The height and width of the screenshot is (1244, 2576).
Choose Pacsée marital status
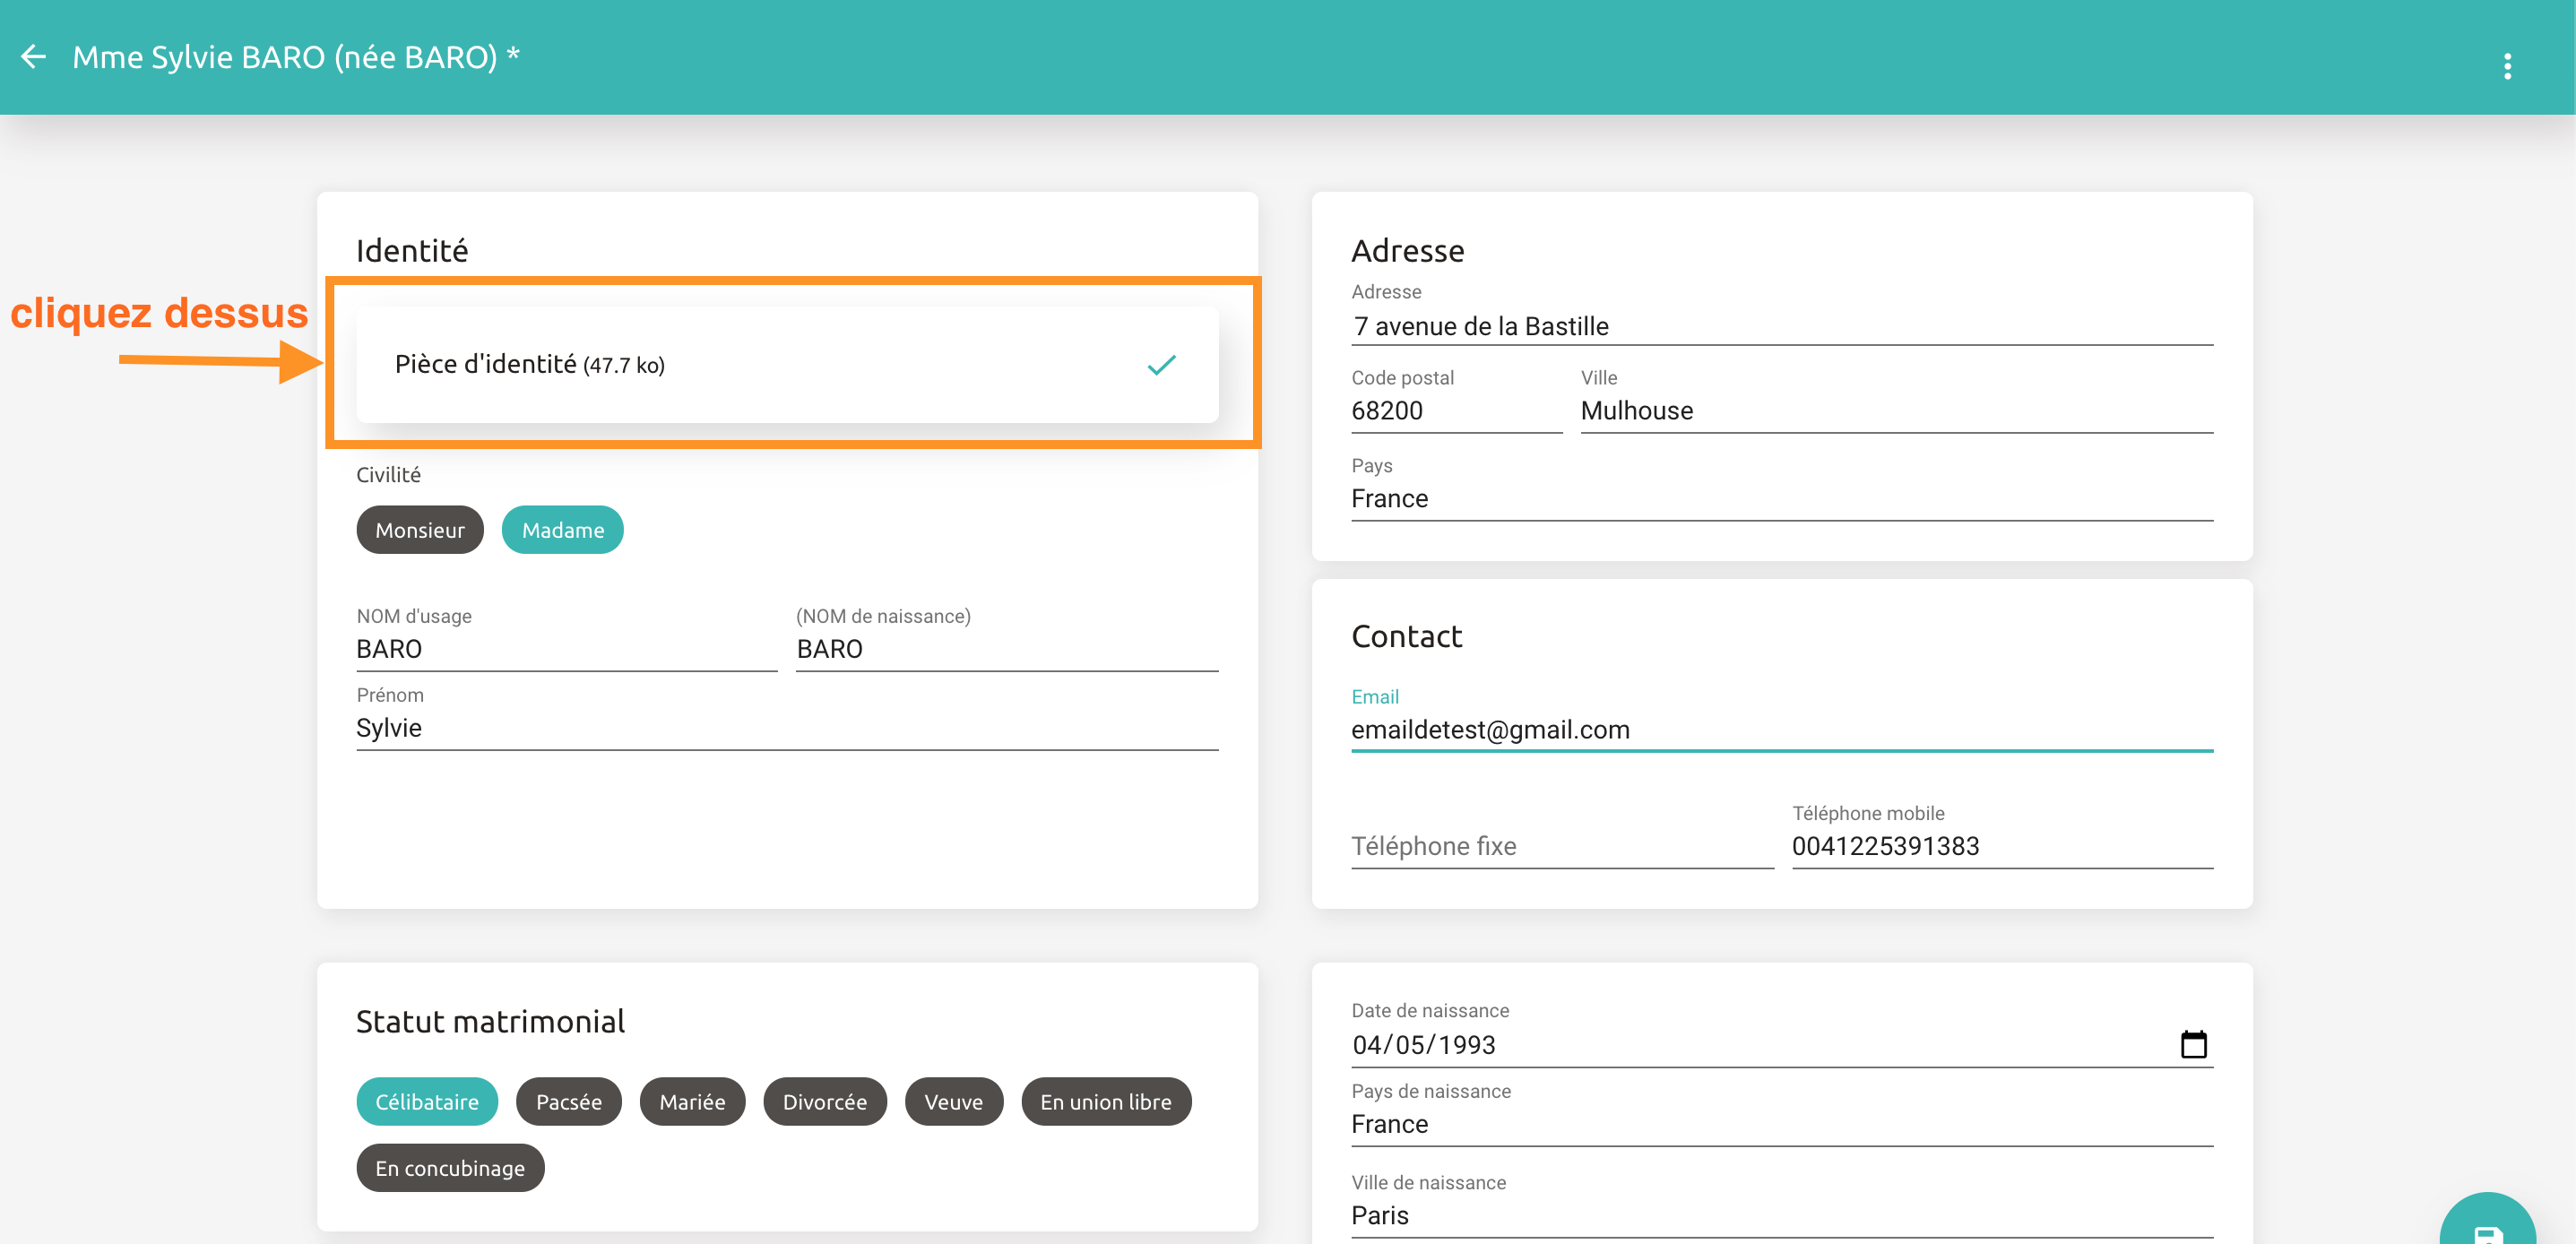click(568, 1102)
